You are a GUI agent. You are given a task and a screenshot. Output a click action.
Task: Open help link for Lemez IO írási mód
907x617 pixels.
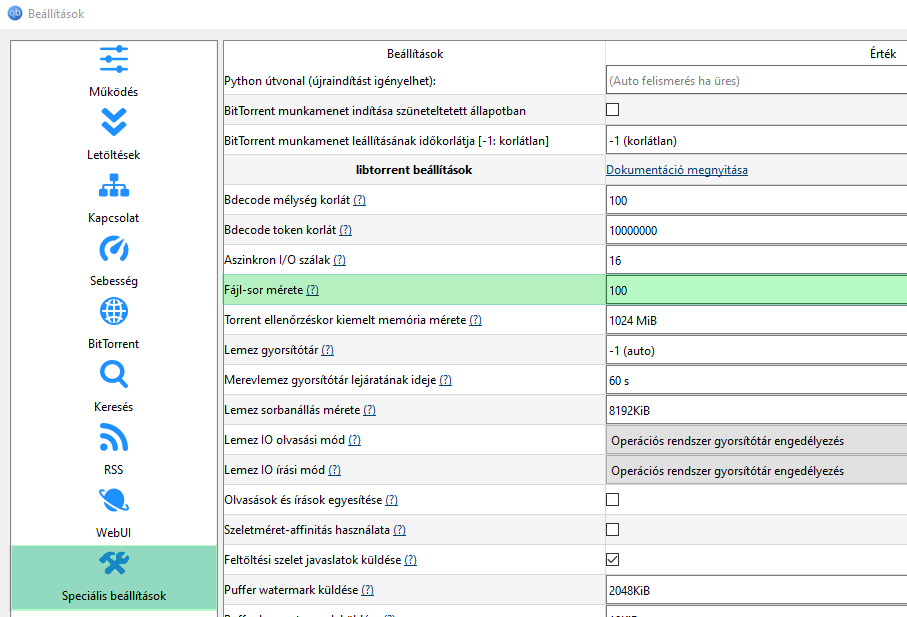point(334,470)
